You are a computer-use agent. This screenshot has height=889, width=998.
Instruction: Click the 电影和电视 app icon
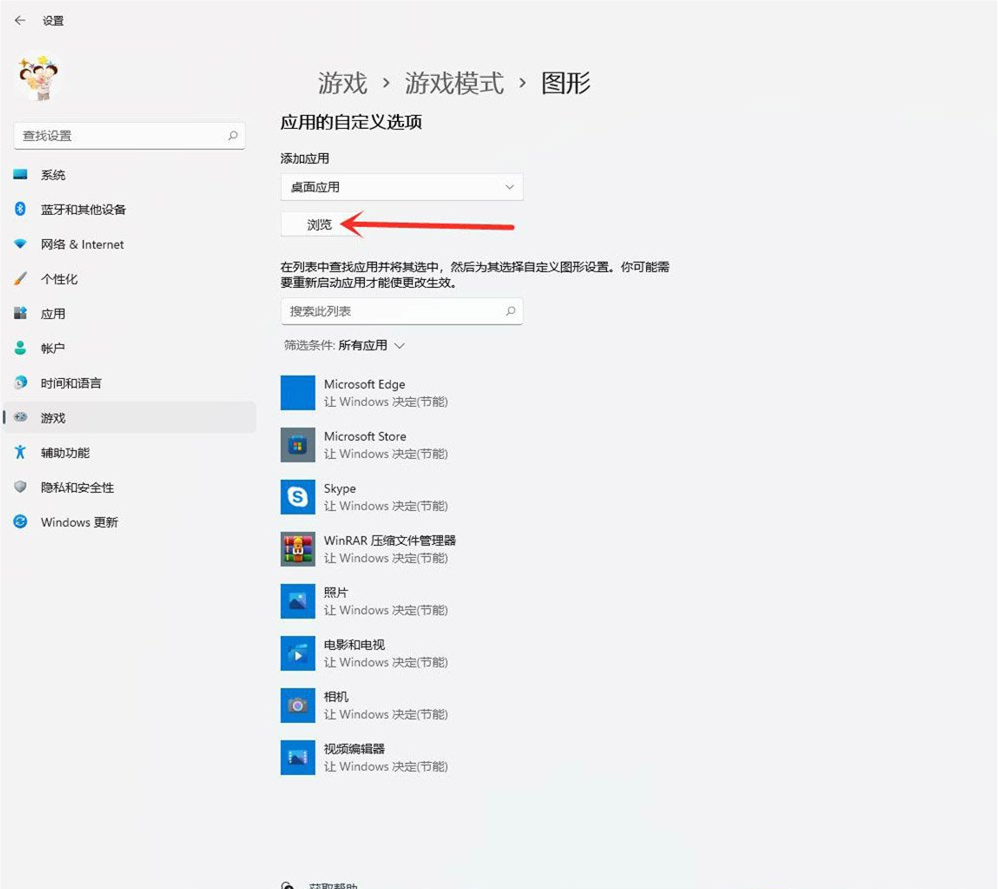(297, 653)
